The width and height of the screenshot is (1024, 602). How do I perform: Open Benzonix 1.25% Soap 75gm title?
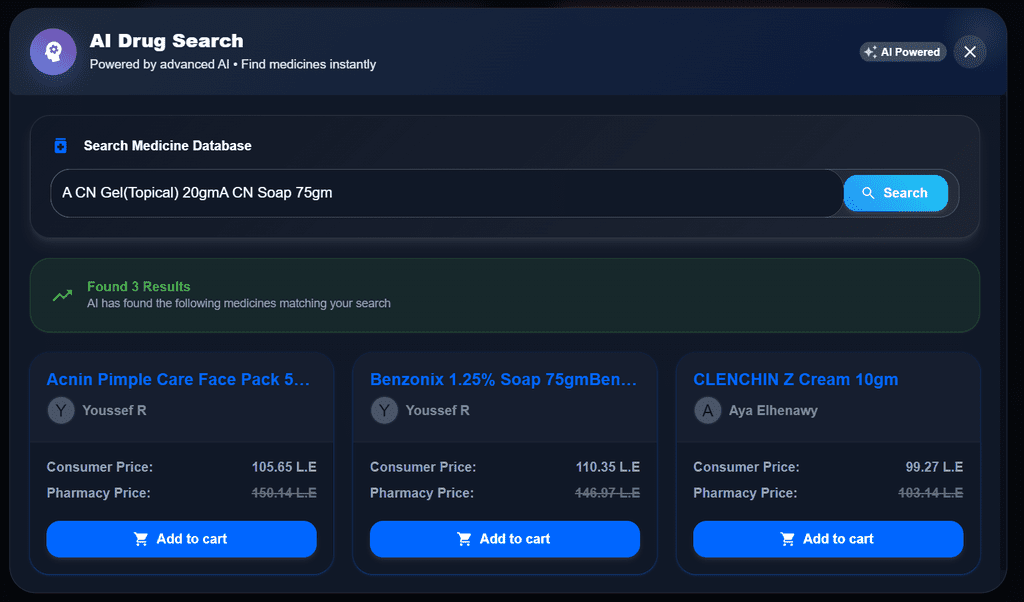pos(503,379)
